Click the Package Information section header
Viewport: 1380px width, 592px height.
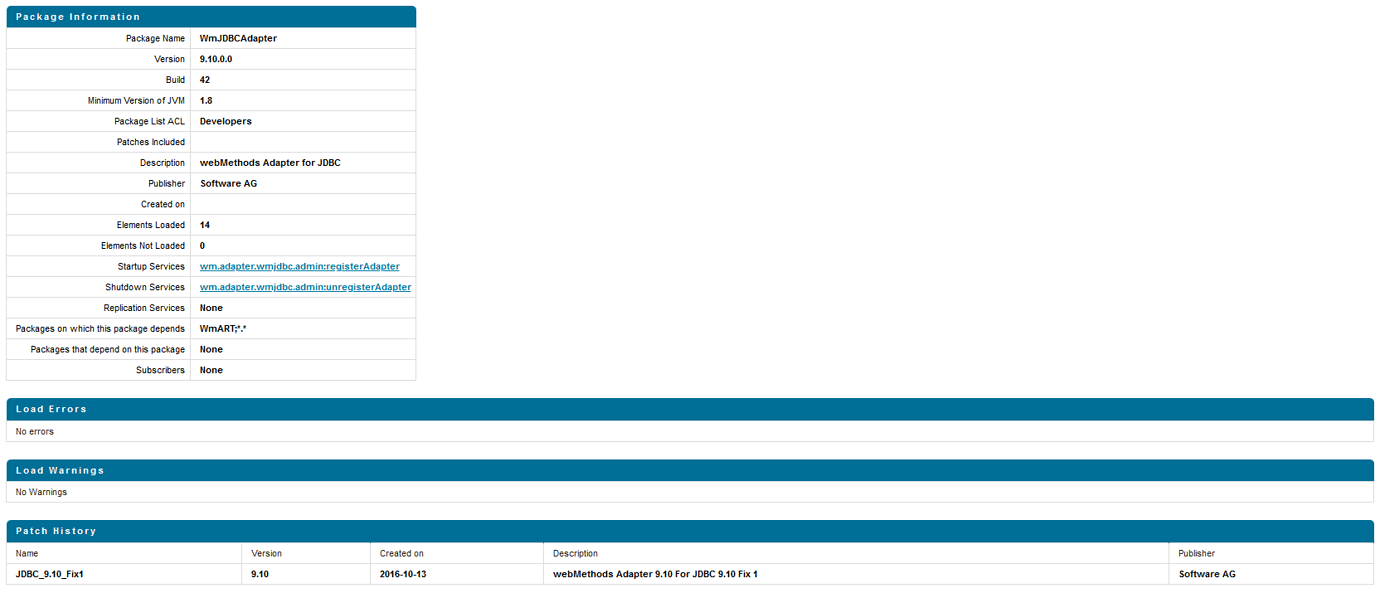[x=211, y=17]
